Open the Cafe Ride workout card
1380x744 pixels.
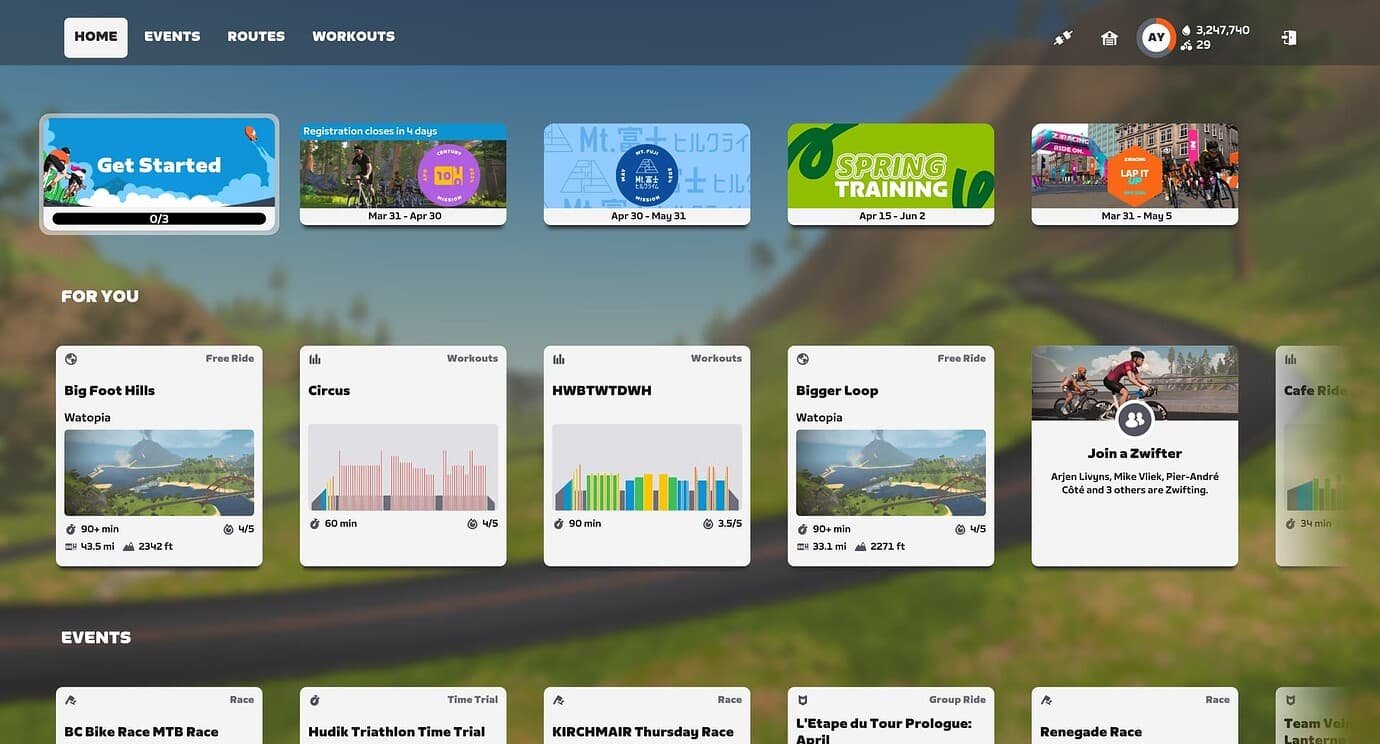click(1313, 456)
